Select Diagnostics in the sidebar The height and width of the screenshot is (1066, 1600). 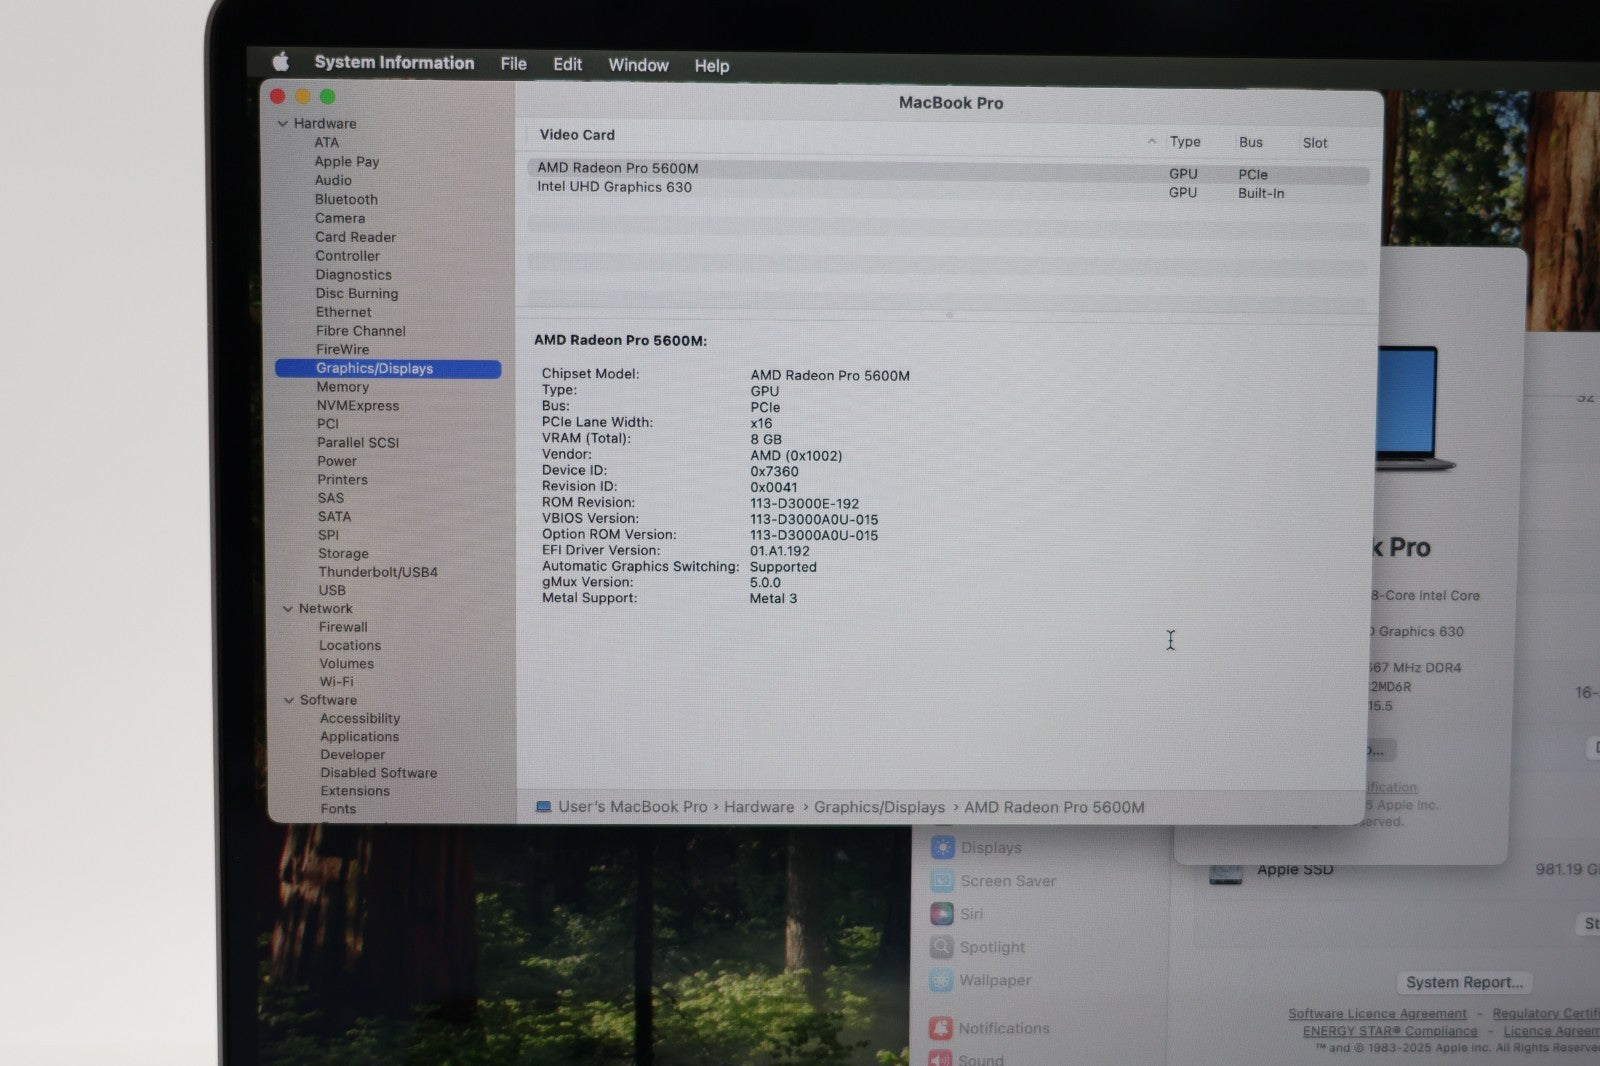(354, 275)
